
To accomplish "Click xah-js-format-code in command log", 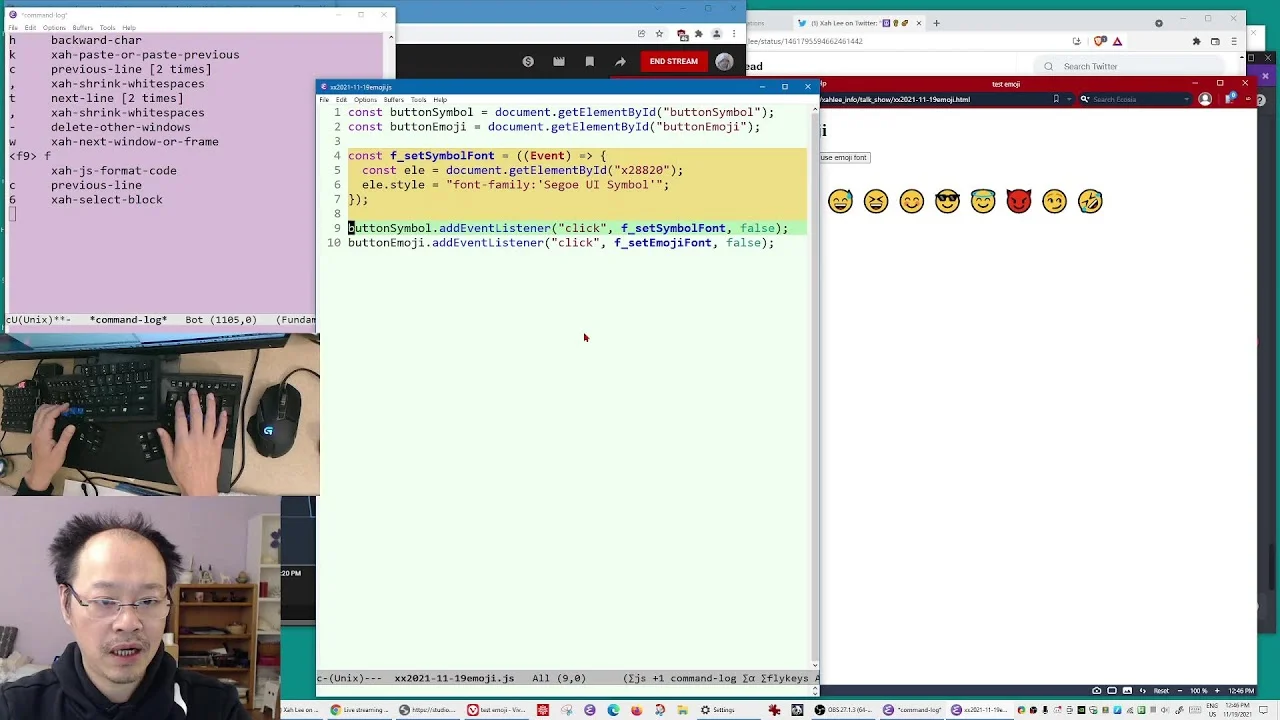I will tap(114, 171).
